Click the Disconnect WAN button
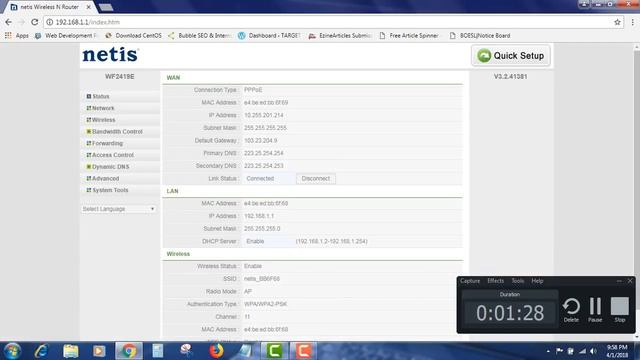The height and width of the screenshot is (360, 640). (x=316, y=178)
